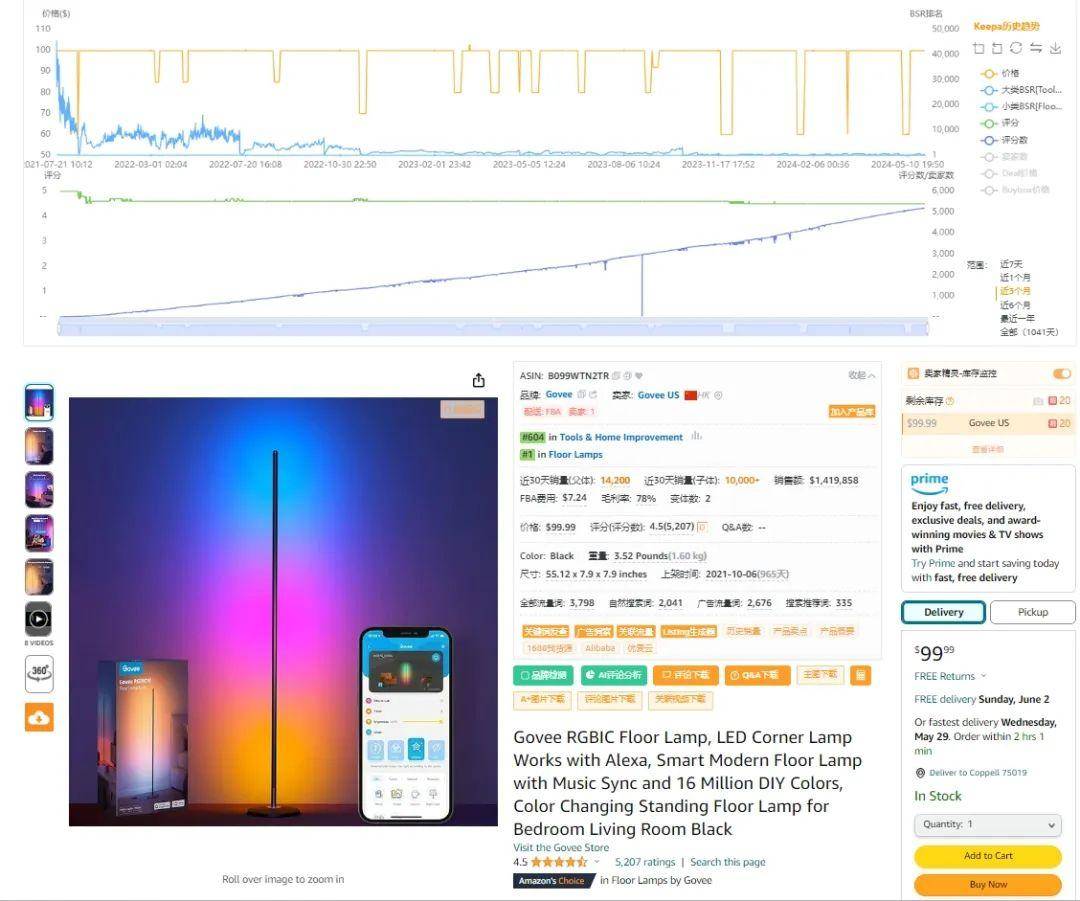1080x901 pixels.
Task: Select the second product thumbnail
Action: coord(39,446)
